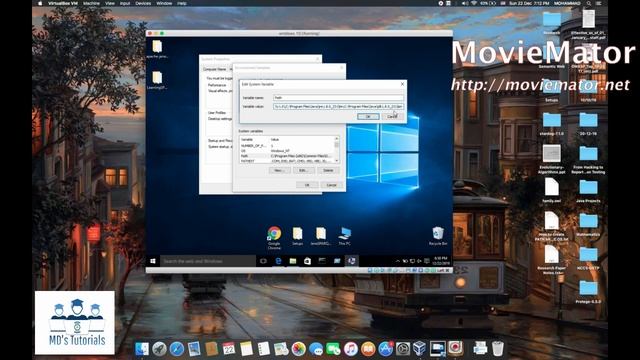Click the Variable name input field
The image size is (640, 360).
click(x=338, y=98)
